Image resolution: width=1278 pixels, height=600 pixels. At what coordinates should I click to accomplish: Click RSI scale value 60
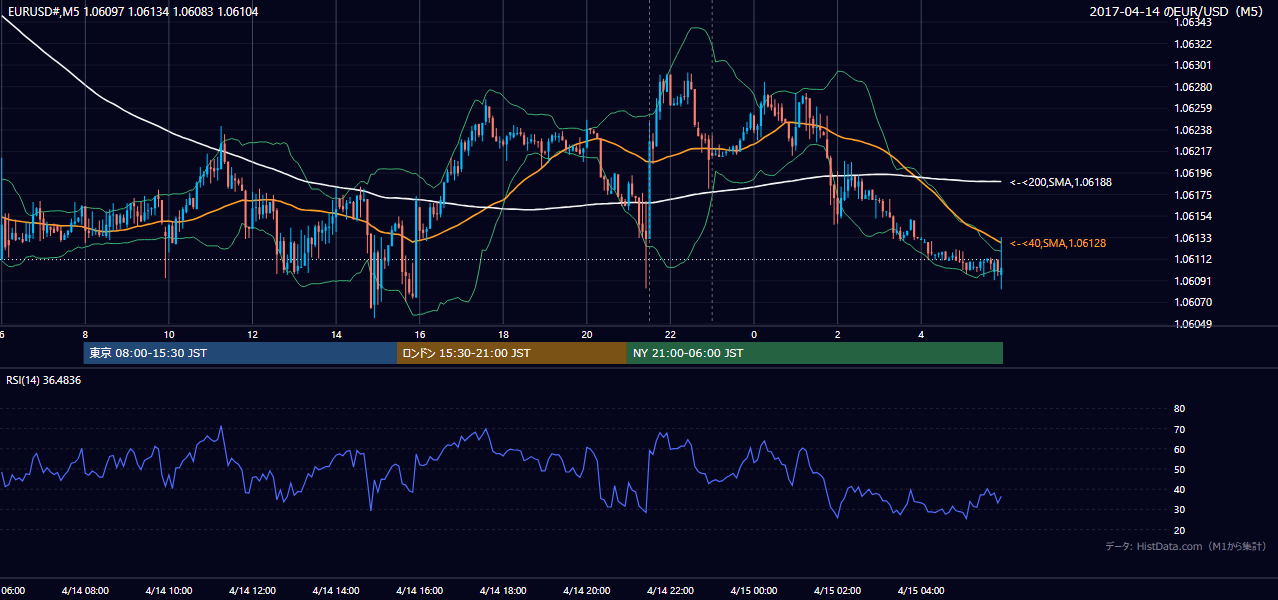click(x=1179, y=450)
